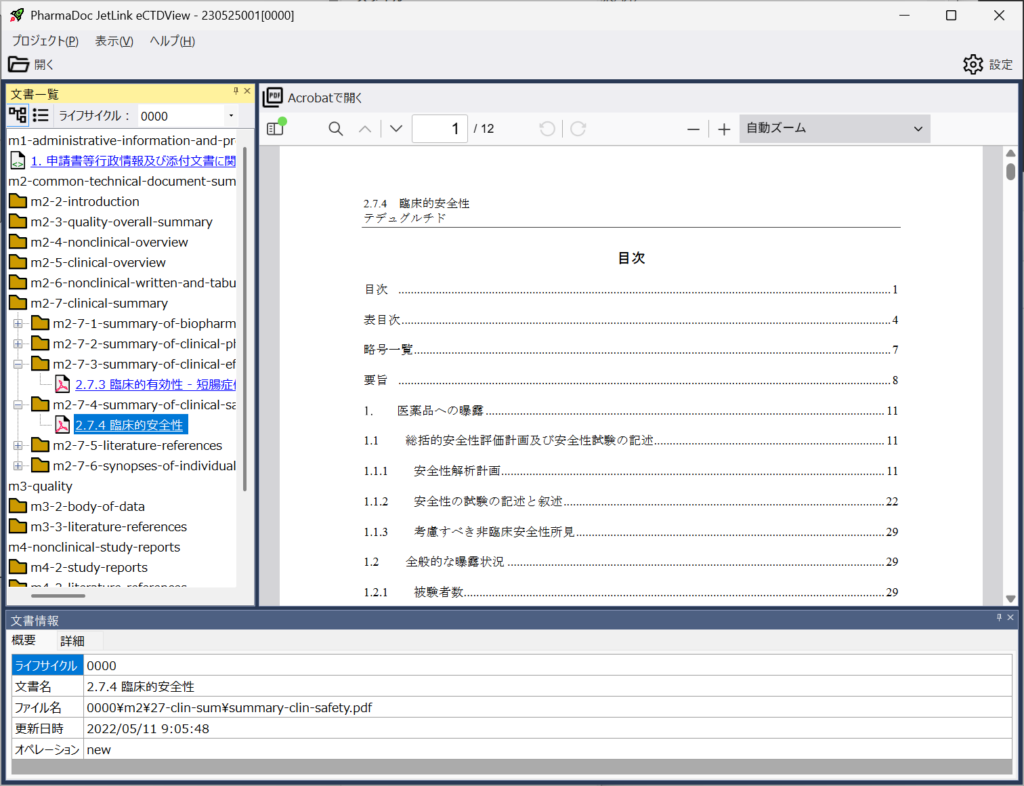This screenshot has height=786, width=1024.
Task: Click the magnifier search icon in PDF toolbar
Action: coord(336,129)
